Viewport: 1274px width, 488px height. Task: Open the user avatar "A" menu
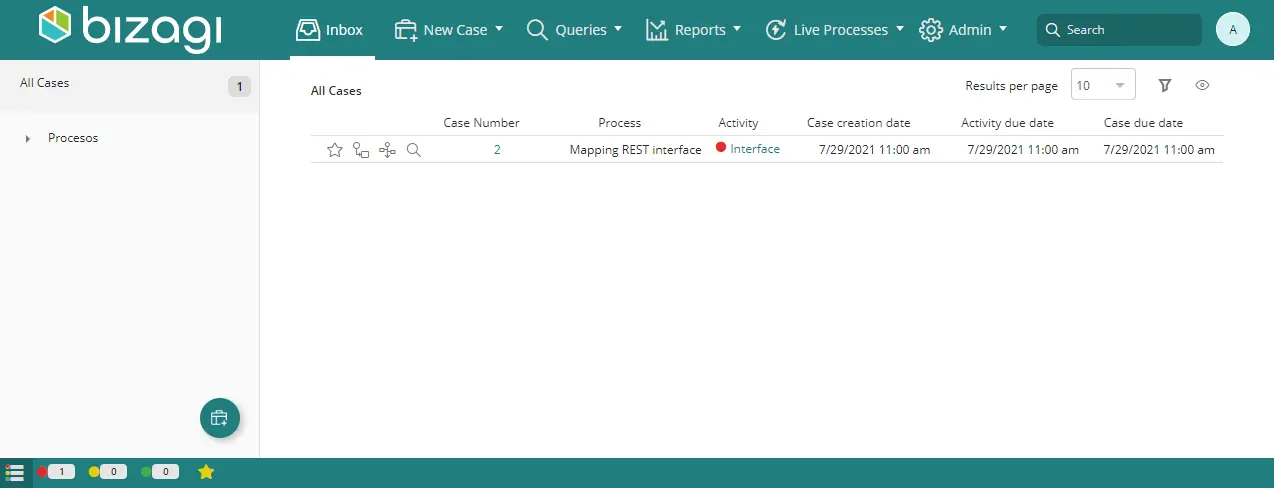(x=1233, y=30)
